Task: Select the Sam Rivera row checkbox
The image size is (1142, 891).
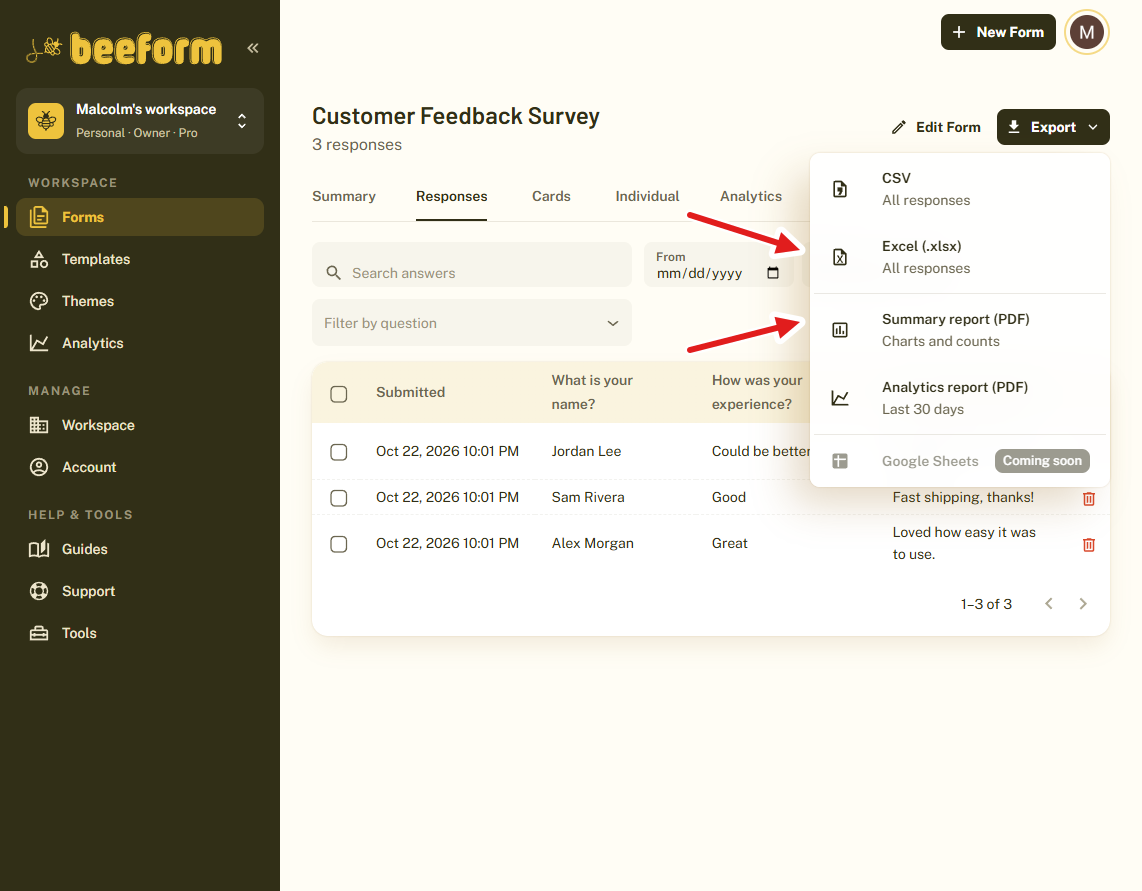Action: pos(339,498)
